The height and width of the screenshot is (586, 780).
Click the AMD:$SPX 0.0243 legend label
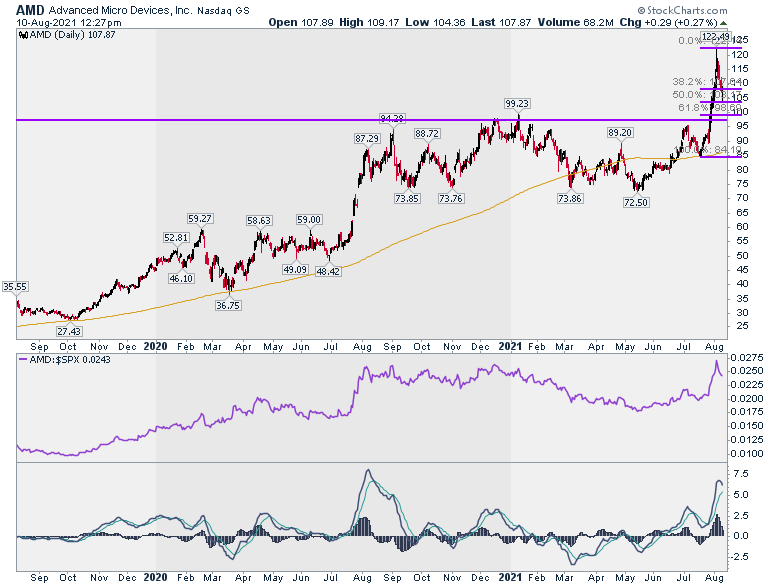[x=70, y=360]
